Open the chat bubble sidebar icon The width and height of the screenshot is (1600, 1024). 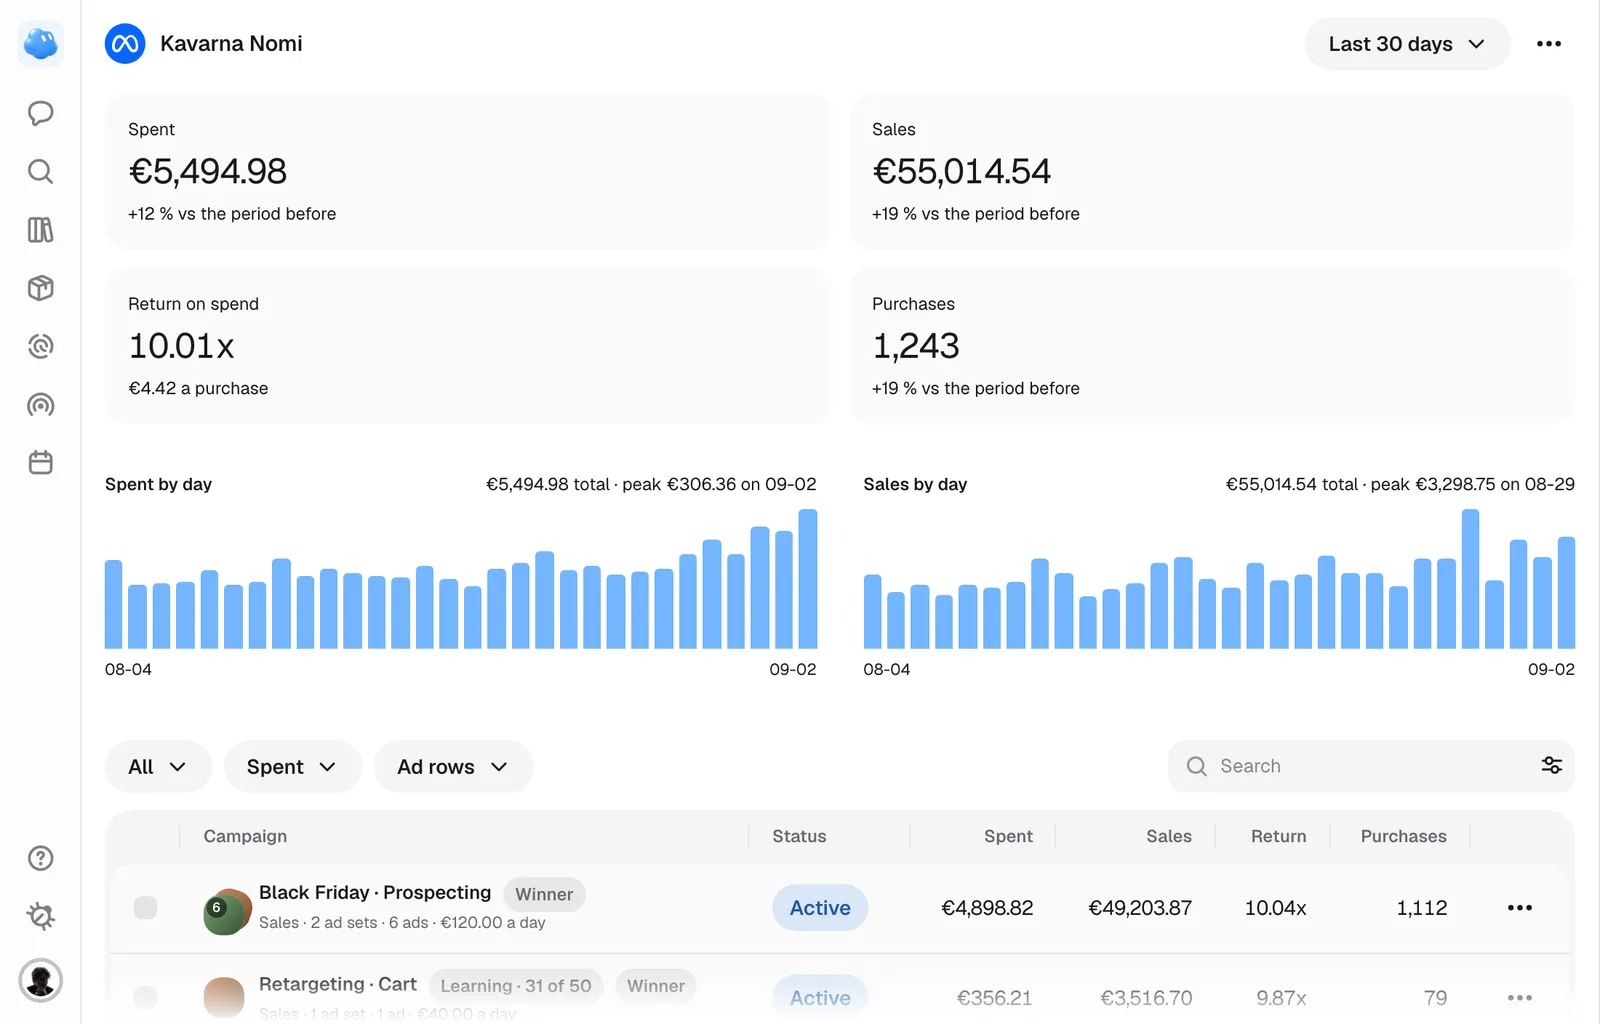point(41,113)
